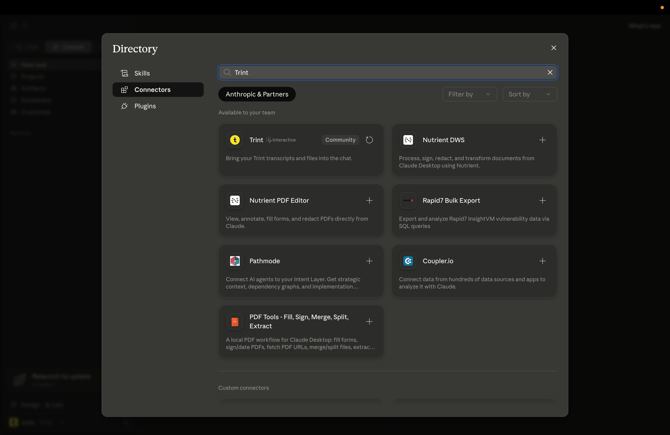Screen dimensions: 670x435
Task: Open the Pathmode connector card
Action: [x=301, y=271]
